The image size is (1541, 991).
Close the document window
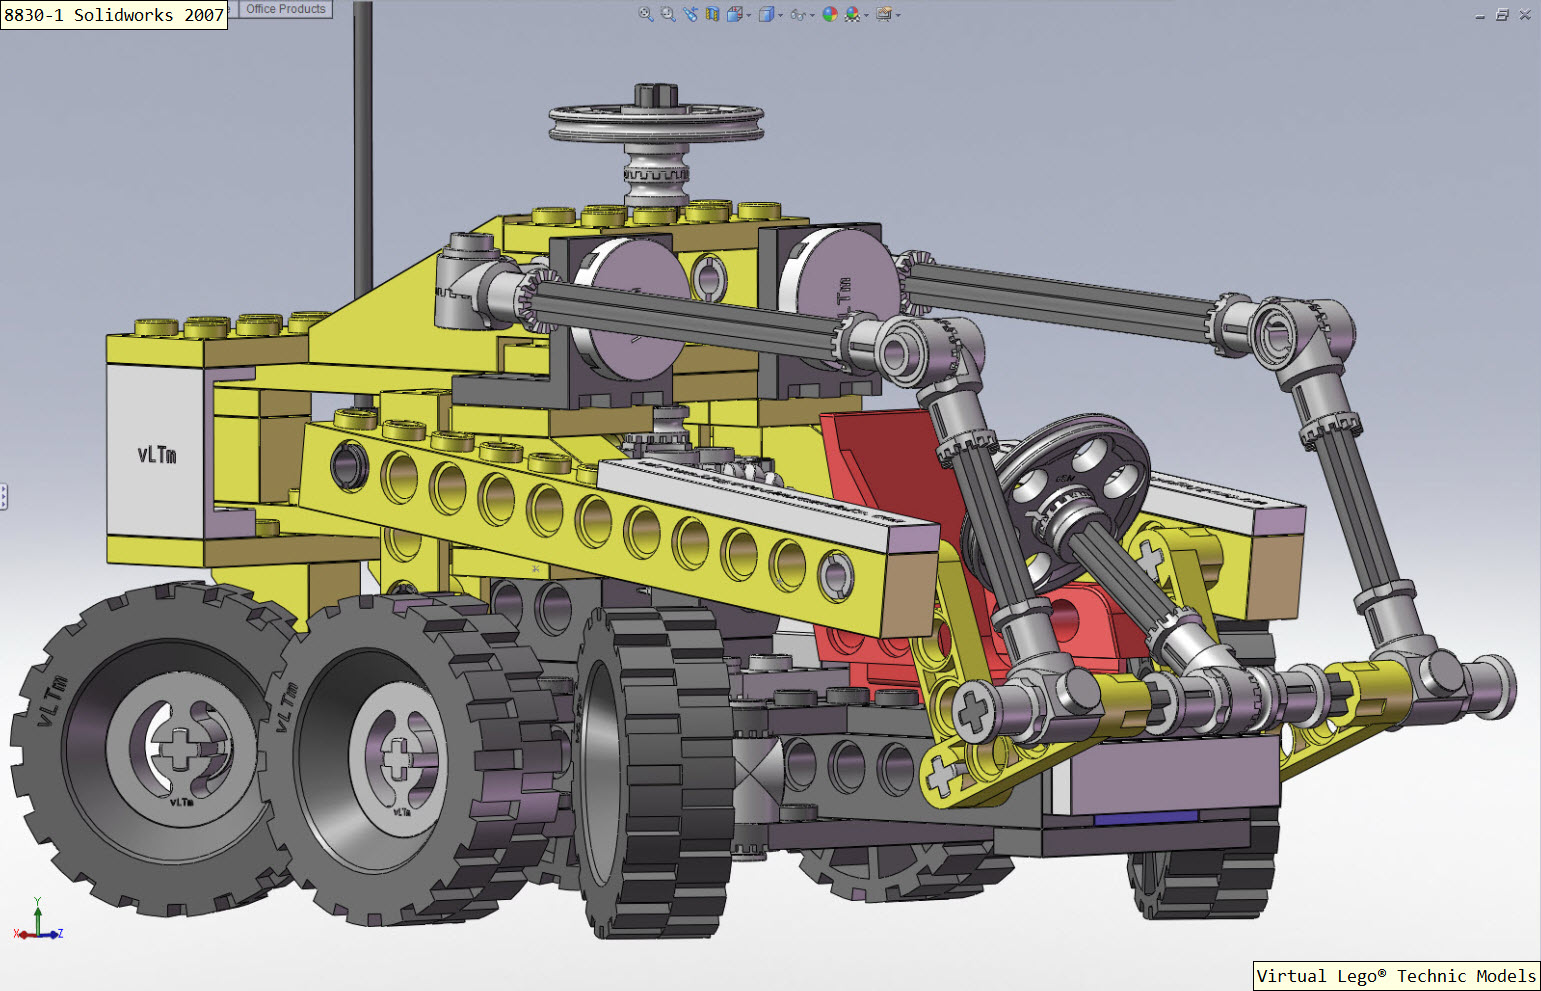(1525, 15)
